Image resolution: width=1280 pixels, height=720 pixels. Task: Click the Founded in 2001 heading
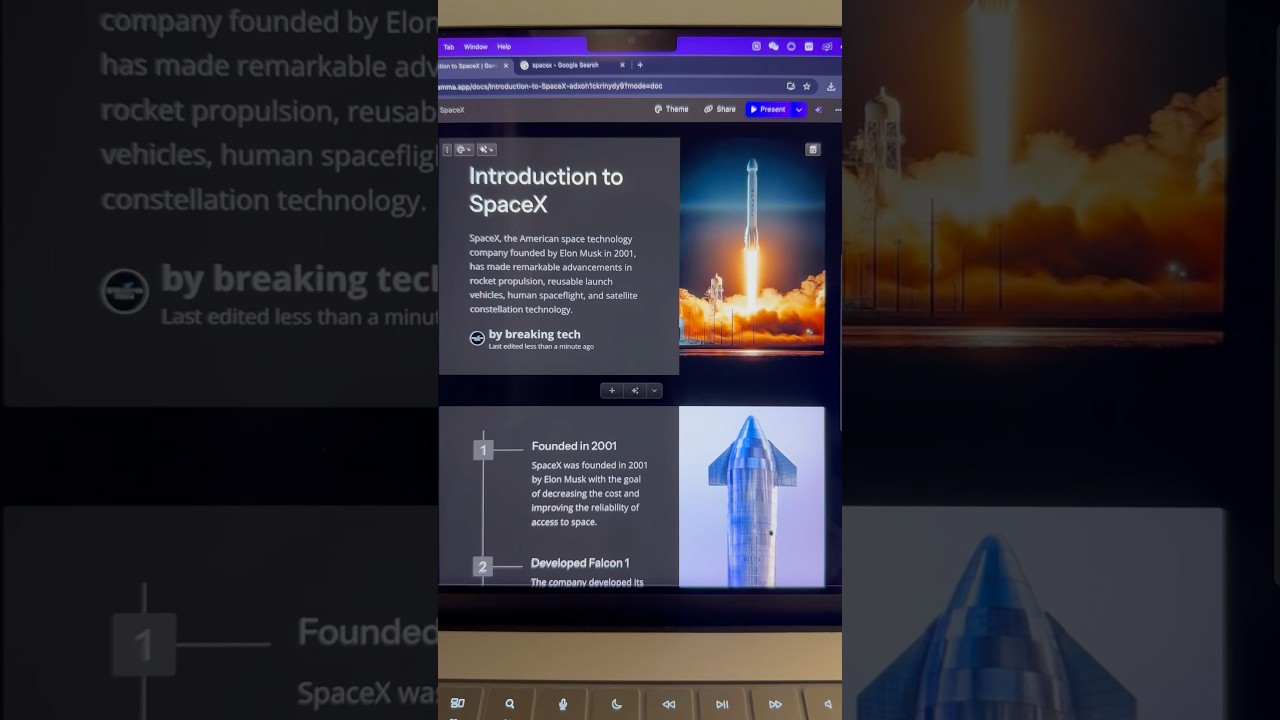pos(574,446)
